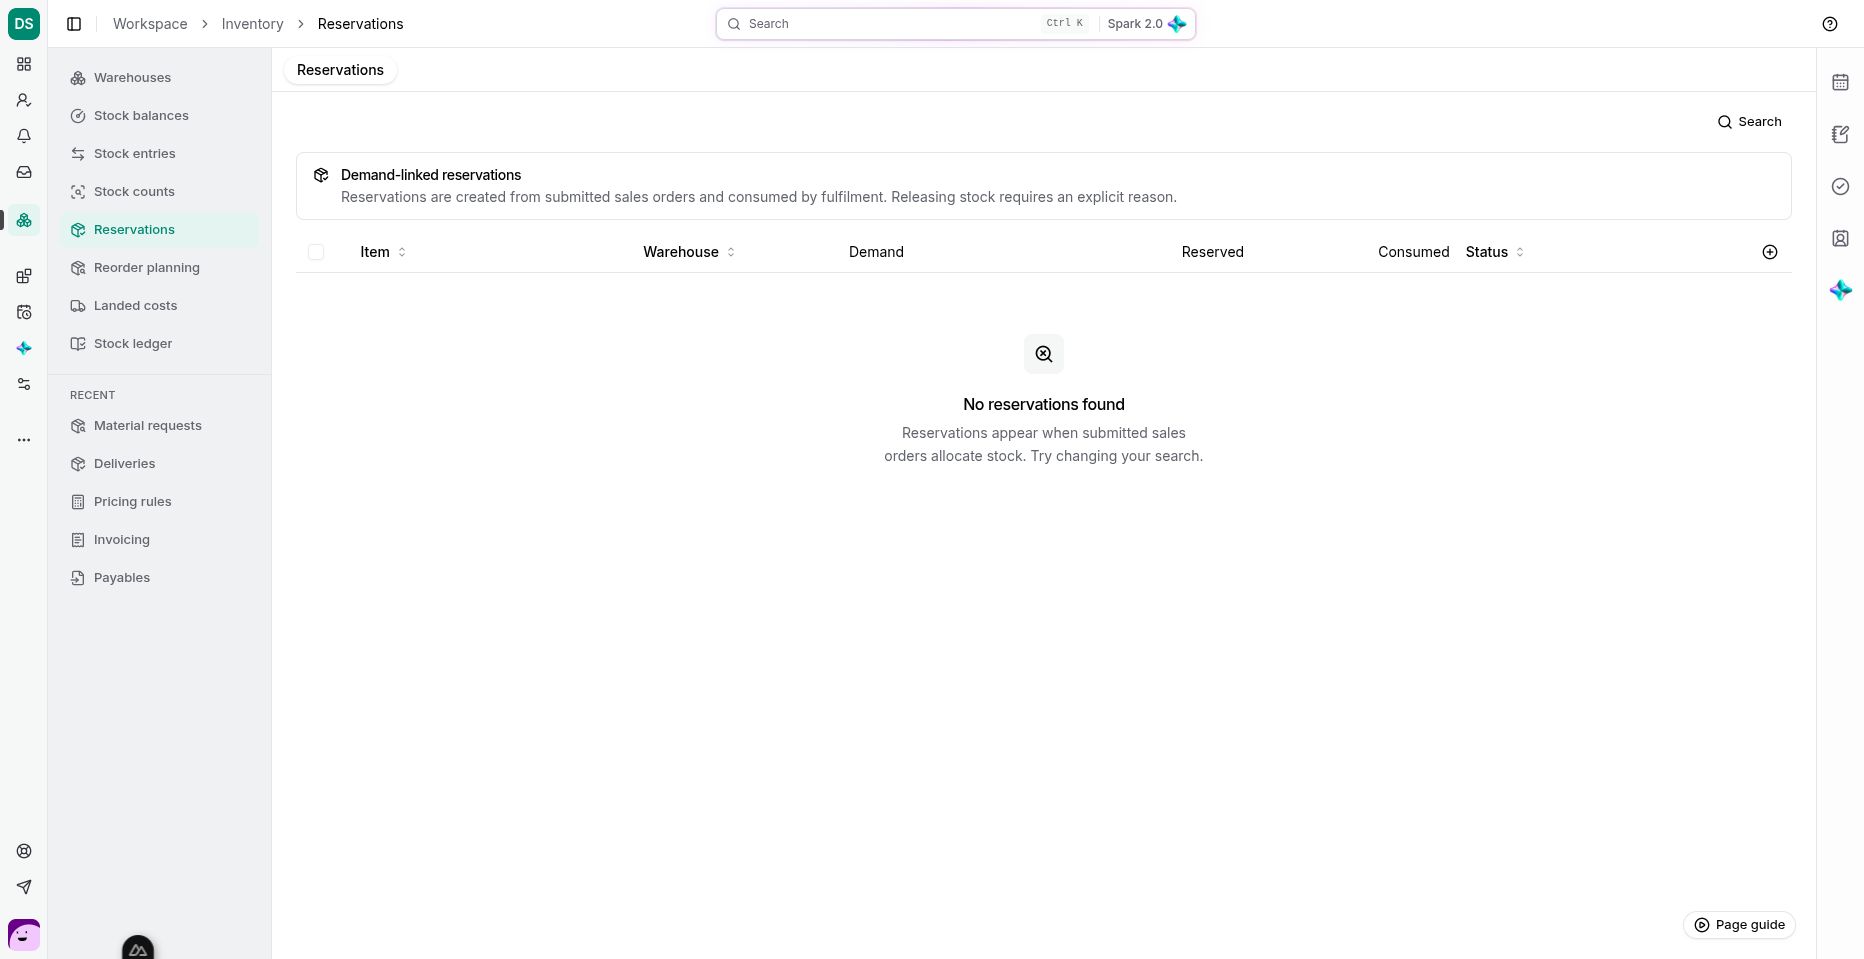The image size is (1864, 959).
Task: Toggle the select-all checkbox in table header
Action: 316,252
